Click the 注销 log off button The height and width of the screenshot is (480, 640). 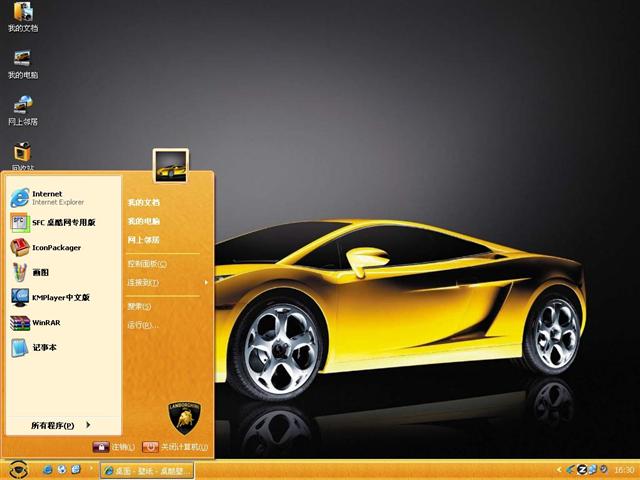pos(113,447)
